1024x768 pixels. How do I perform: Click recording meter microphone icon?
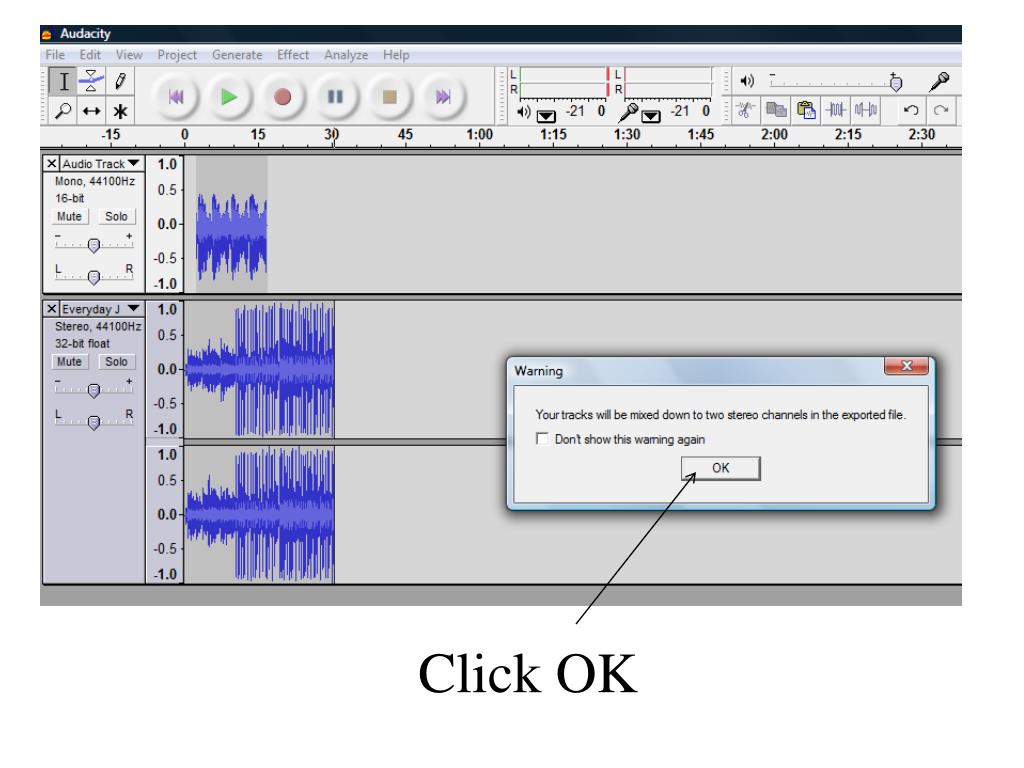629,112
